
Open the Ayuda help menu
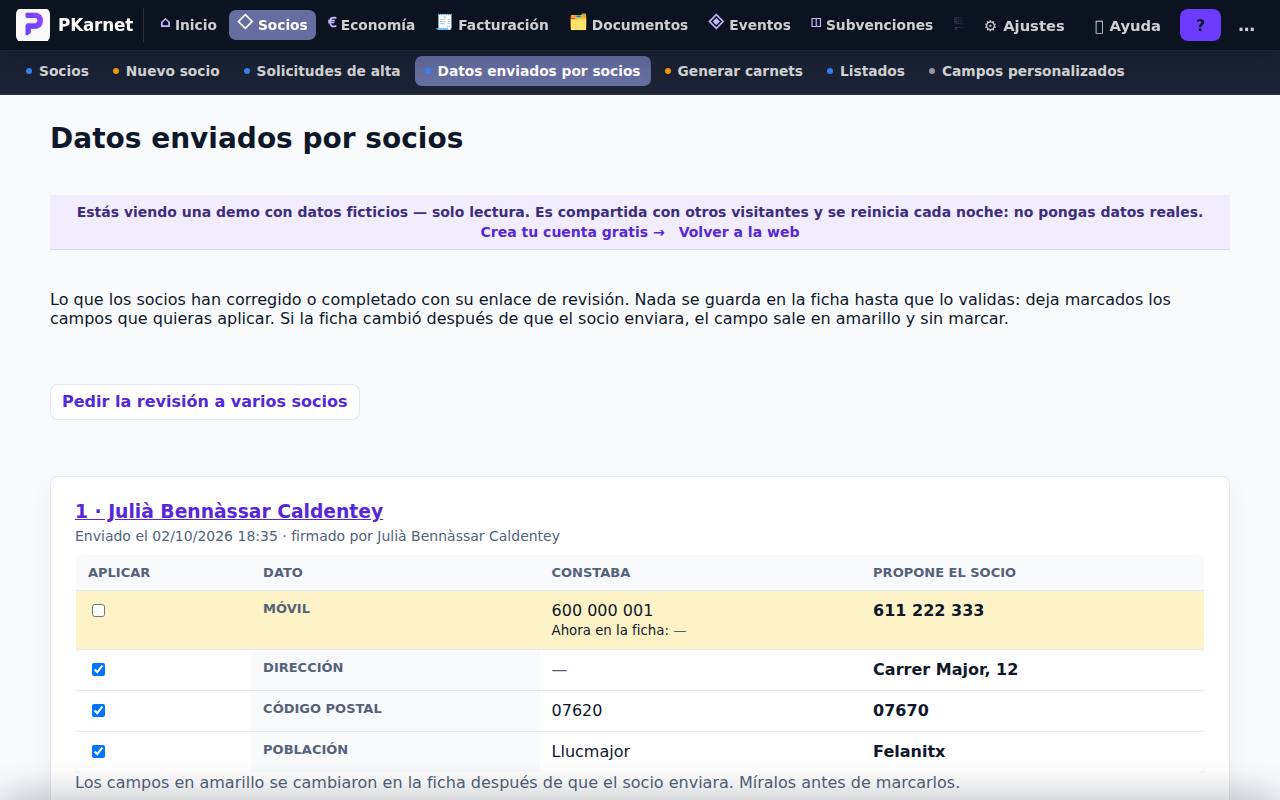(1127, 26)
